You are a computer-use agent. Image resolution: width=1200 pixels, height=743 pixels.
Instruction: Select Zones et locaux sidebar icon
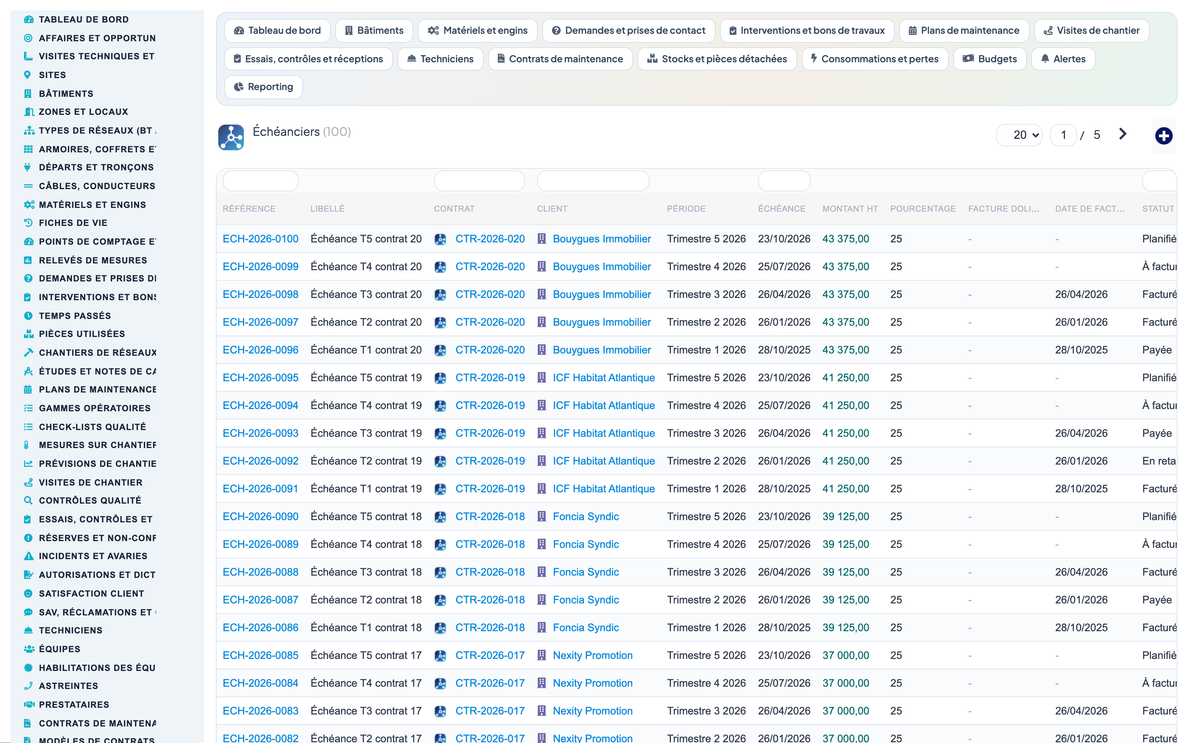28,112
